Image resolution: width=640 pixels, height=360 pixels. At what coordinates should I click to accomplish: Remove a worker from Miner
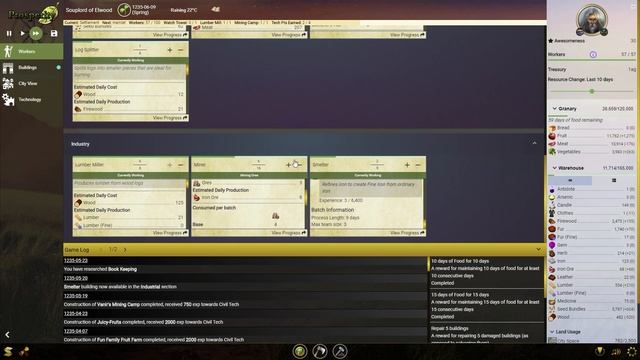299,165
